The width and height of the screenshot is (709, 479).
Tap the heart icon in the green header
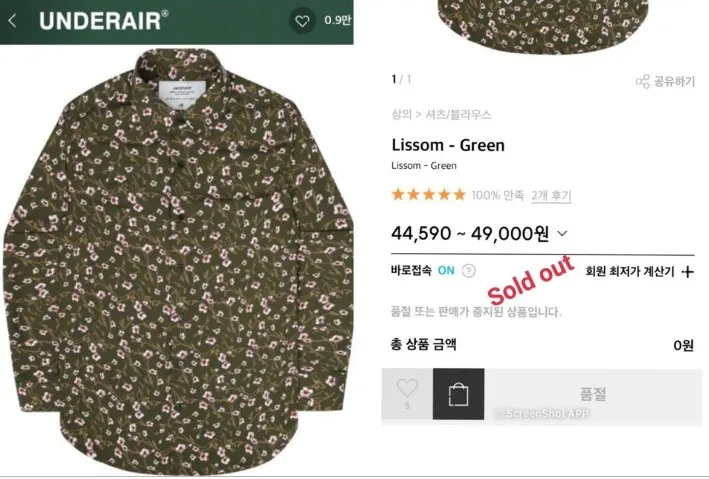click(x=302, y=20)
